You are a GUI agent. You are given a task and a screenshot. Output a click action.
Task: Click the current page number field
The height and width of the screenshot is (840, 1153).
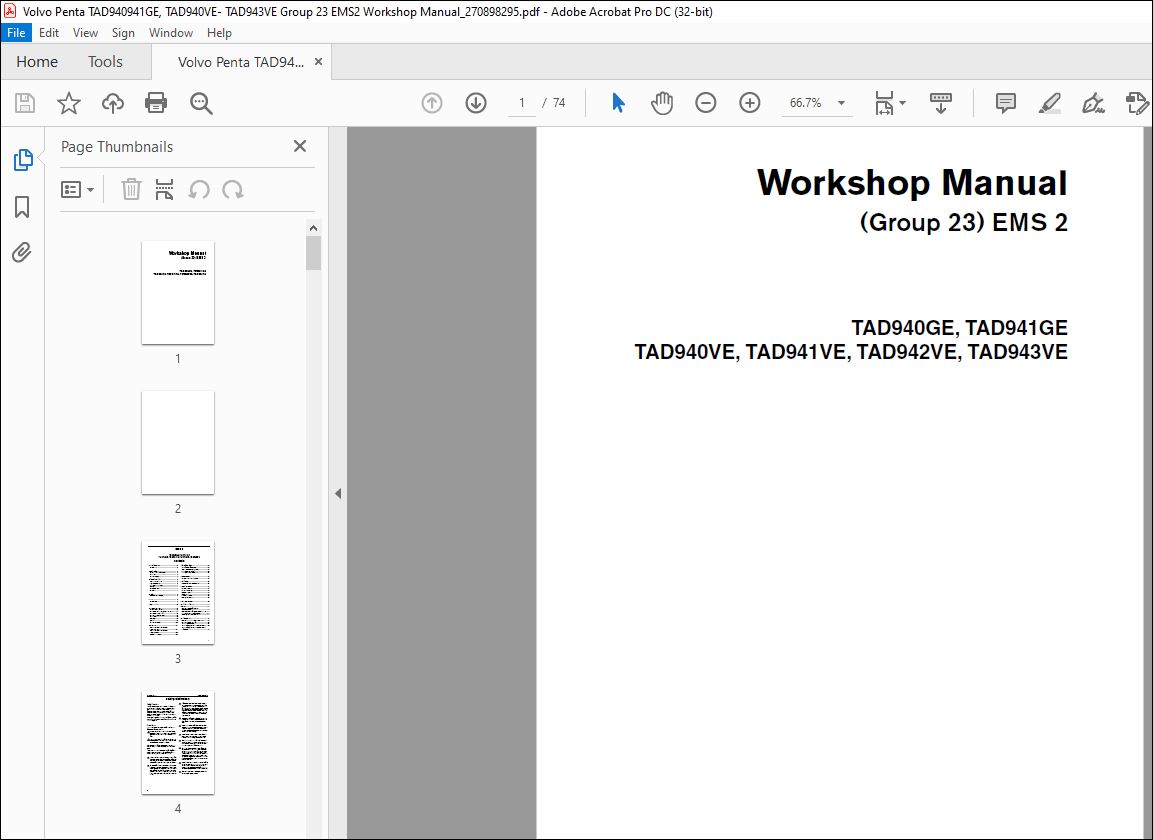[x=521, y=103]
